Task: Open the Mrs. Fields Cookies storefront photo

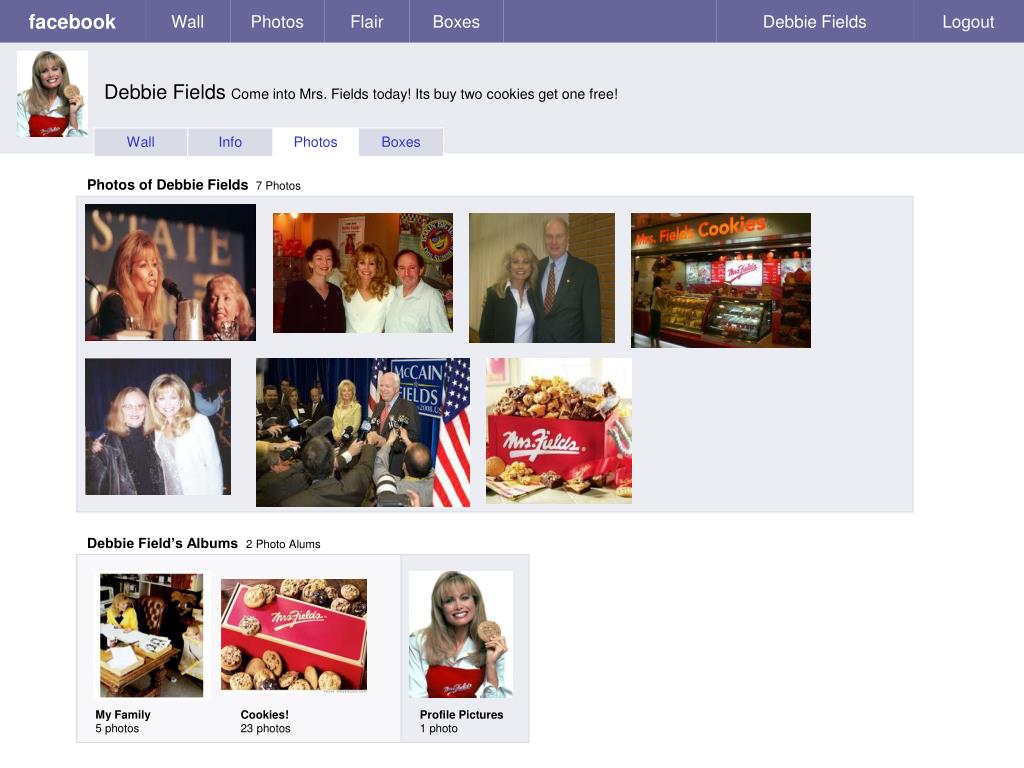Action: (x=721, y=280)
